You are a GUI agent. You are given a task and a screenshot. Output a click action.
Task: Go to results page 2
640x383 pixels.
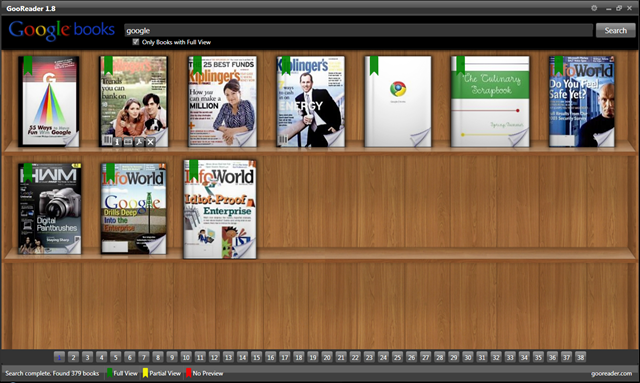click(x=73, y=357)
